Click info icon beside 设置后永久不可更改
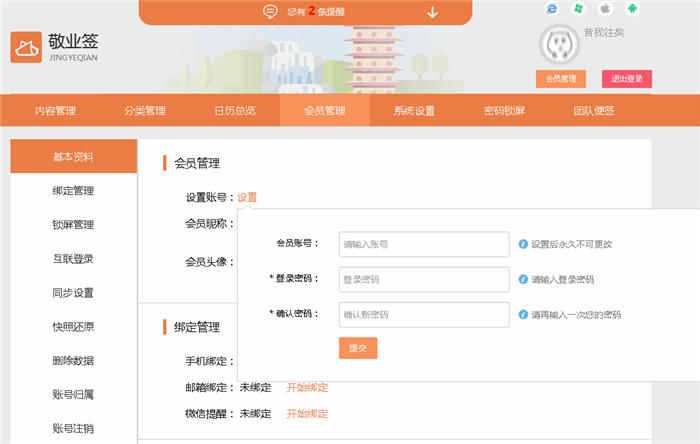The width and height of the screenshot is (700, 444). tap(522, 244)
